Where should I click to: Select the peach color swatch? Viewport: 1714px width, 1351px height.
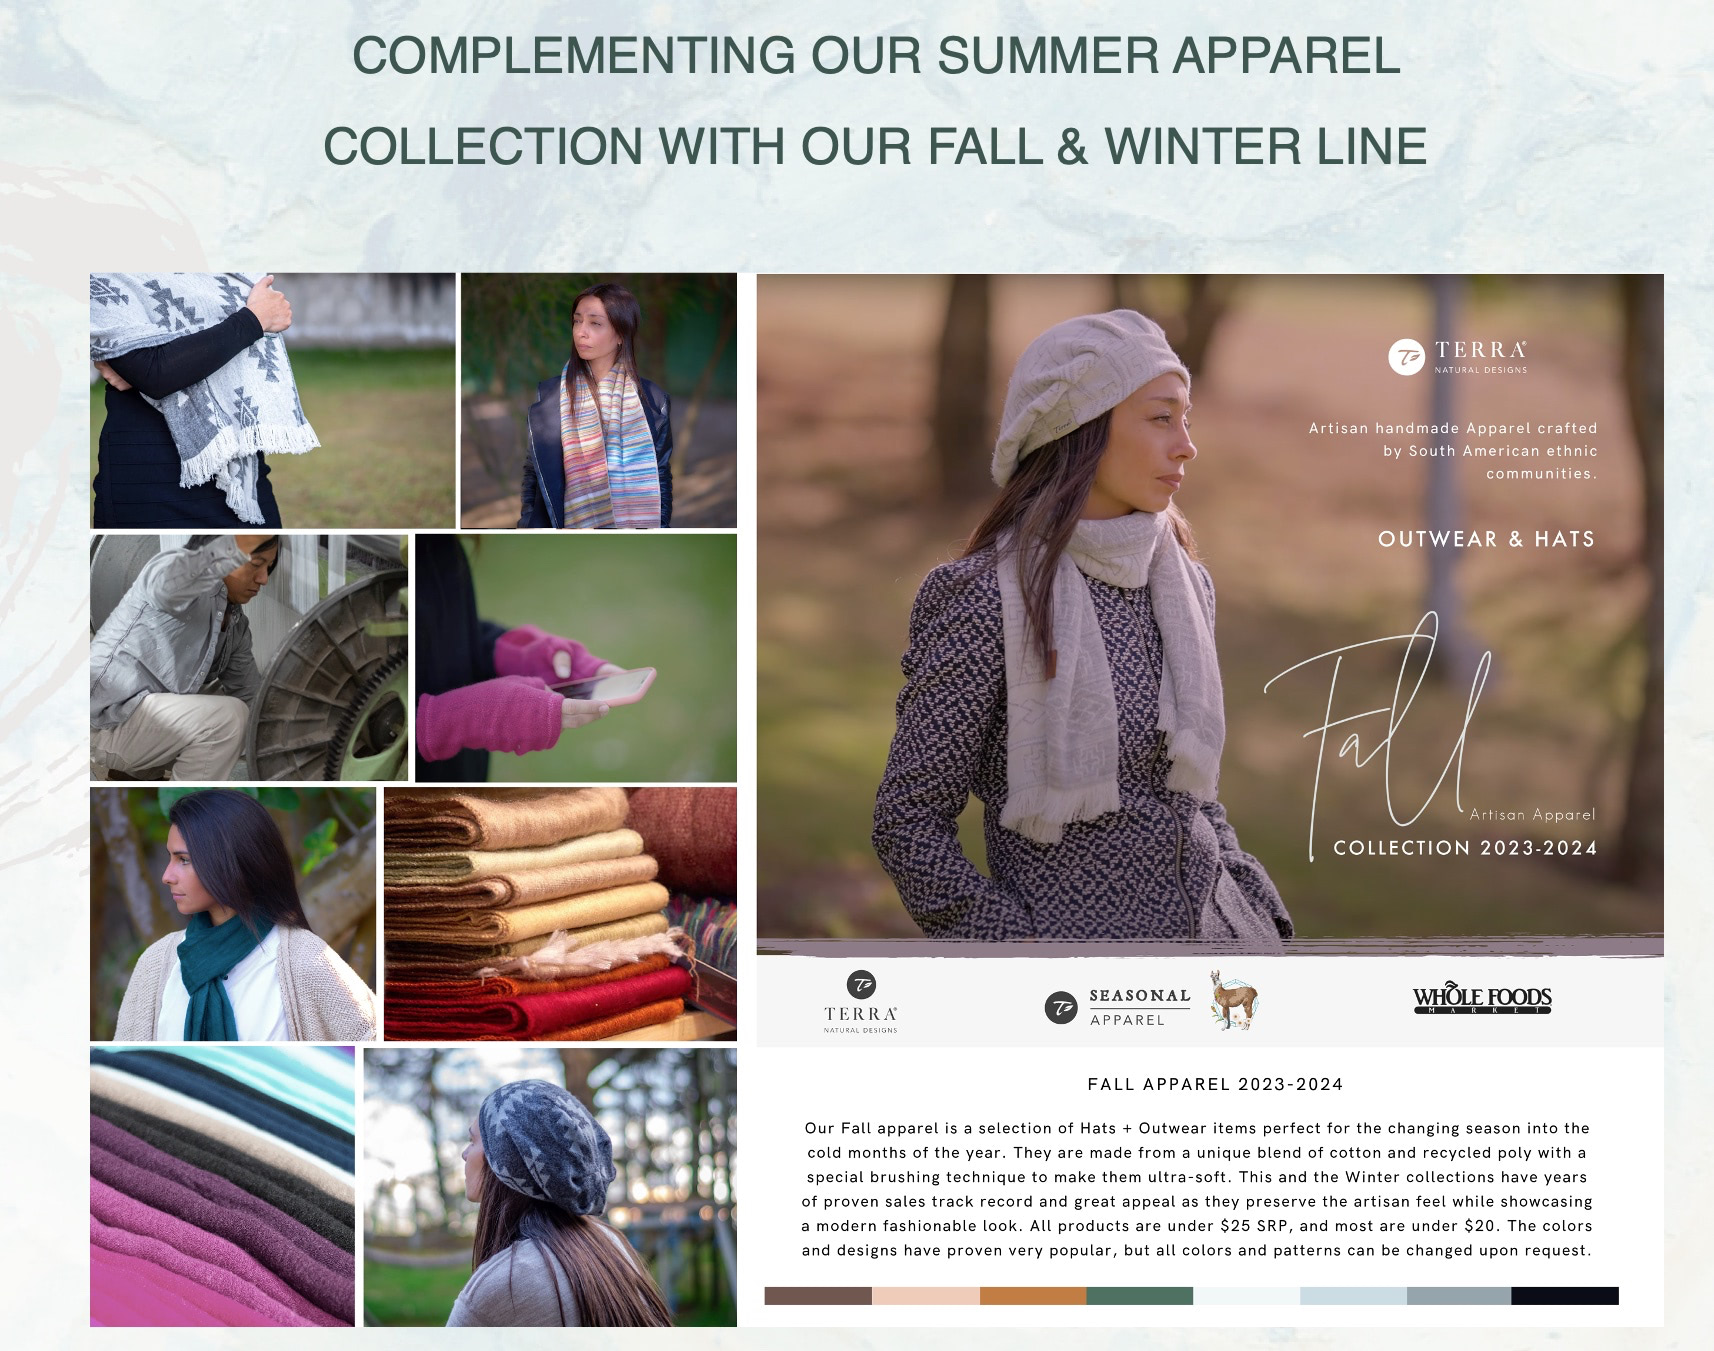[926, 1296]
